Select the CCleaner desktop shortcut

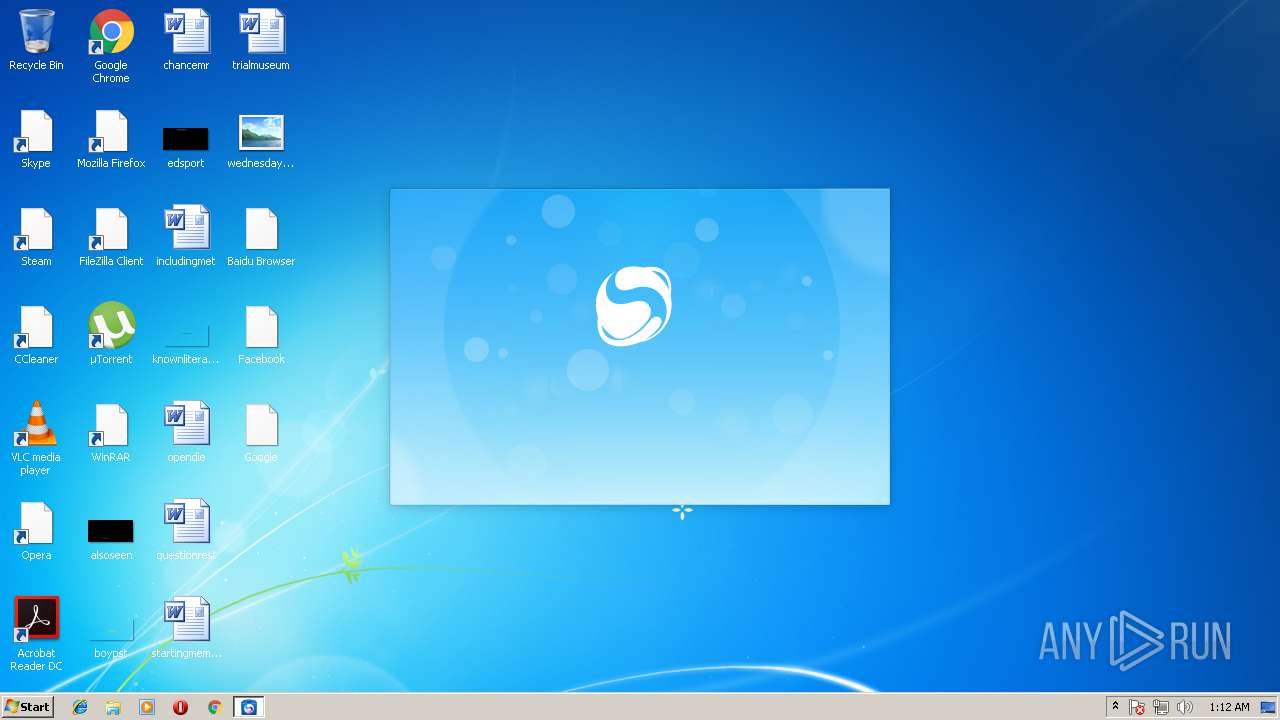[36, 334]
